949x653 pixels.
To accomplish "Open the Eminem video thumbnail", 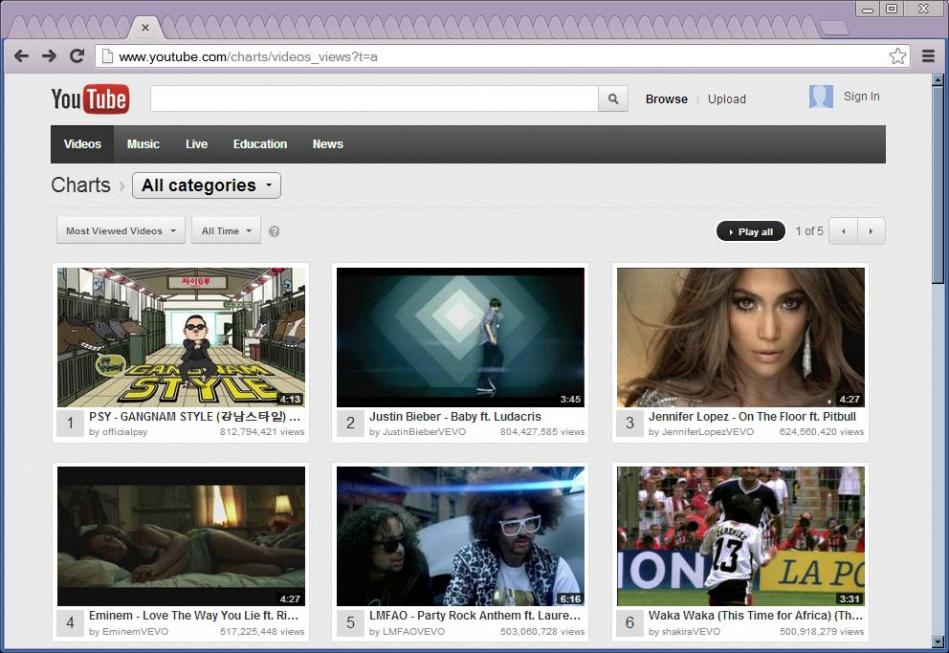I will 181,536.
